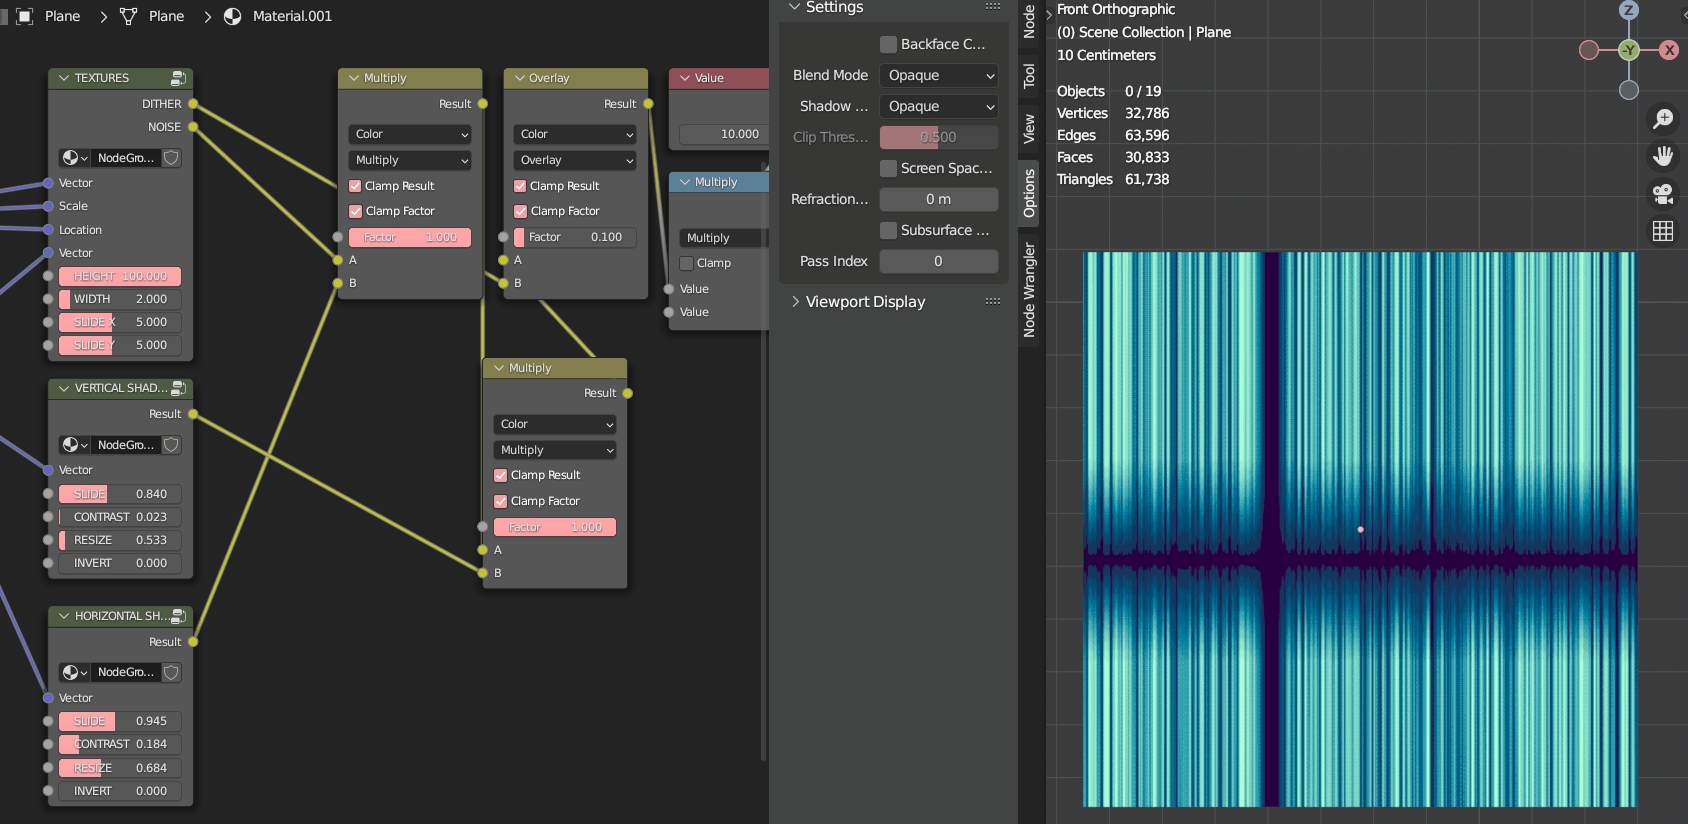This screenshot has width=1688, height=824.
Task: Open the Tool sidebar tab
Action: click(1029, 76)
